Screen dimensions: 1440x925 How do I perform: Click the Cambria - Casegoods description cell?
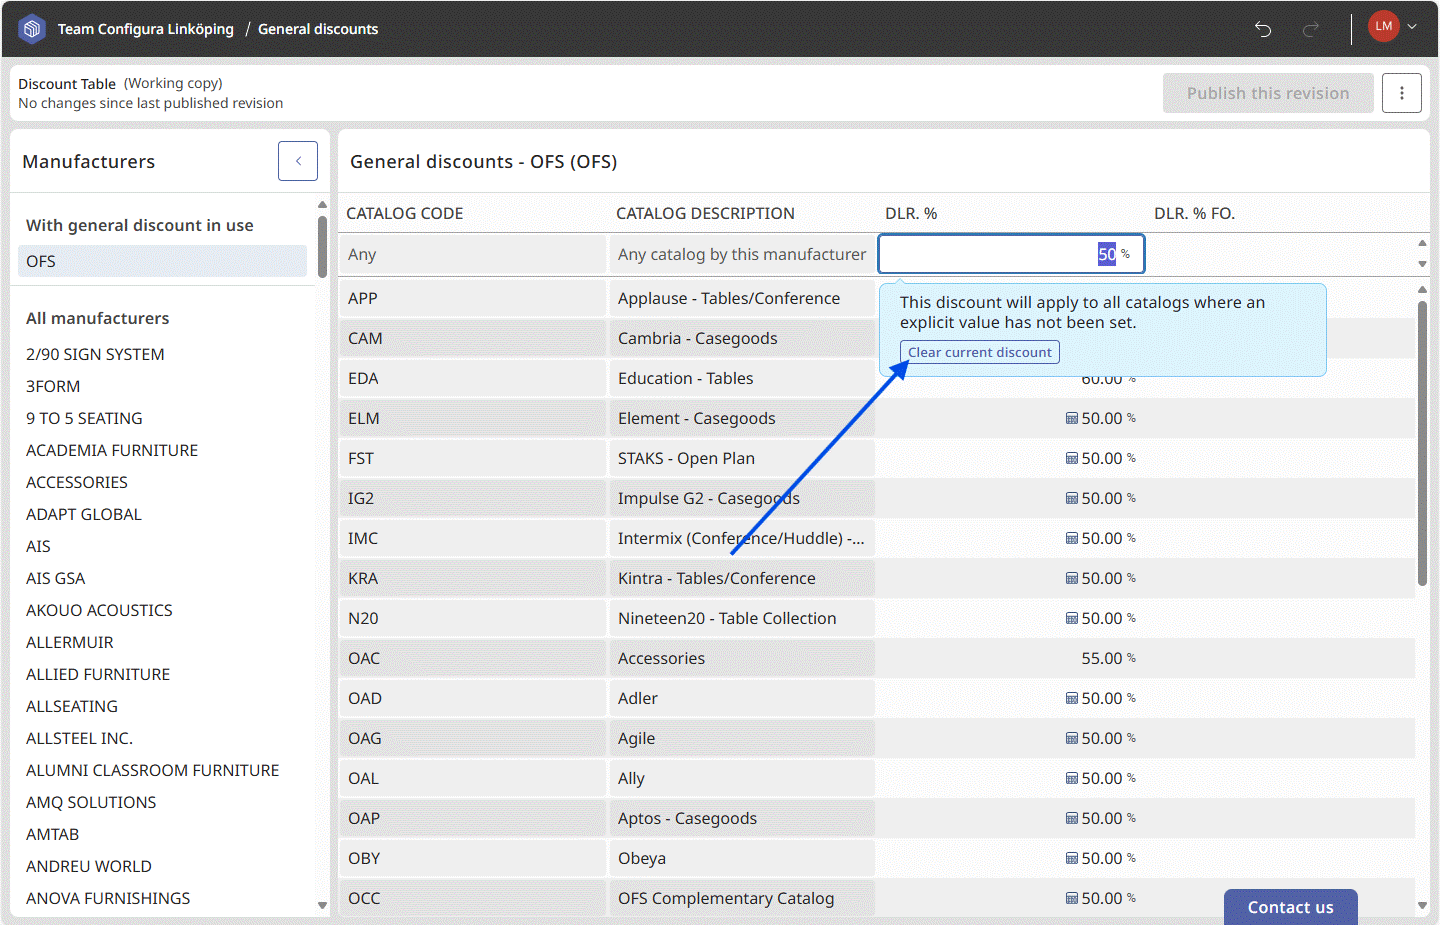pos(741,338)
